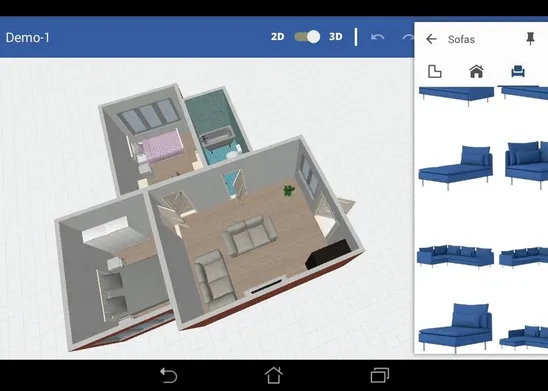Toggle the 2D/3D view switch
548x391 pixels.
[x=307, y=37]
